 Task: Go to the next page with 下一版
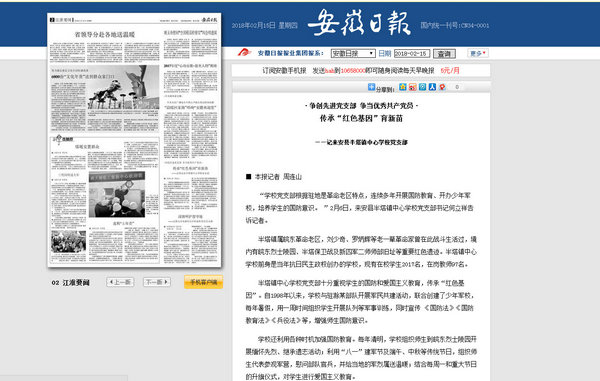click(157, 282)
